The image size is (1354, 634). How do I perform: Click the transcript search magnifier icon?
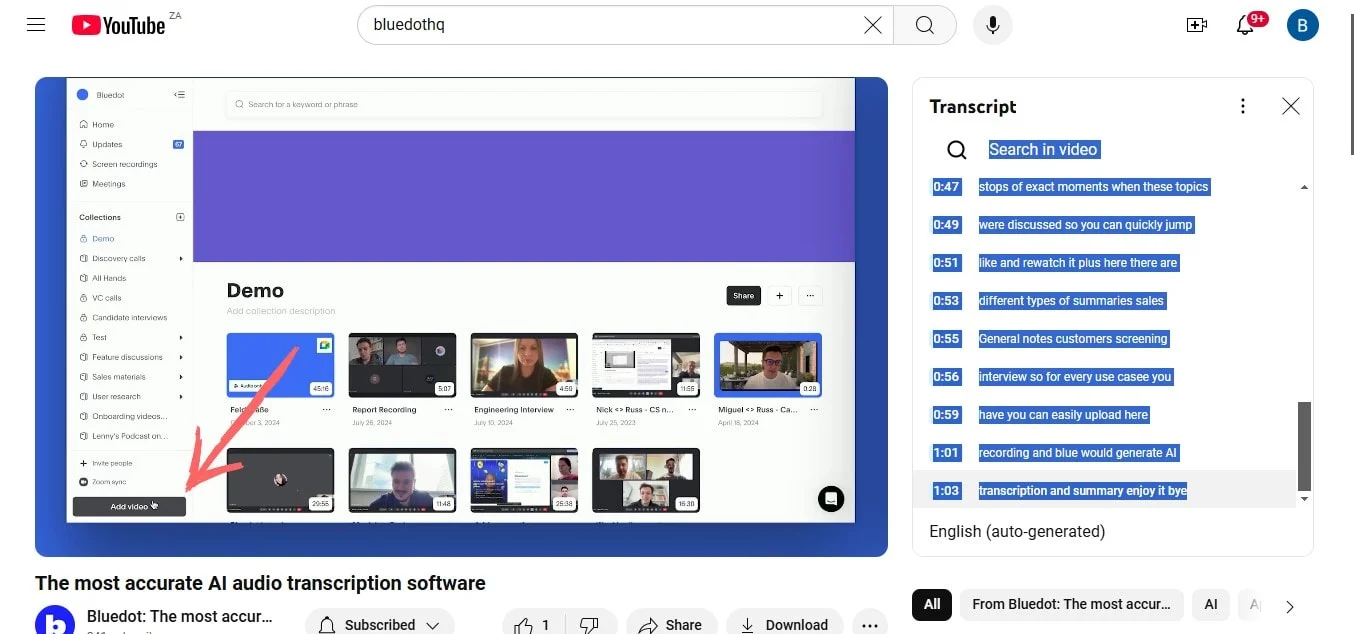(957, 150)
